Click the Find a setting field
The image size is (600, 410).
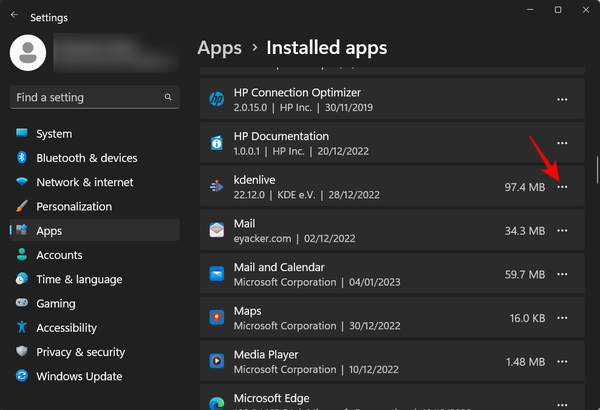click(95, 97)
